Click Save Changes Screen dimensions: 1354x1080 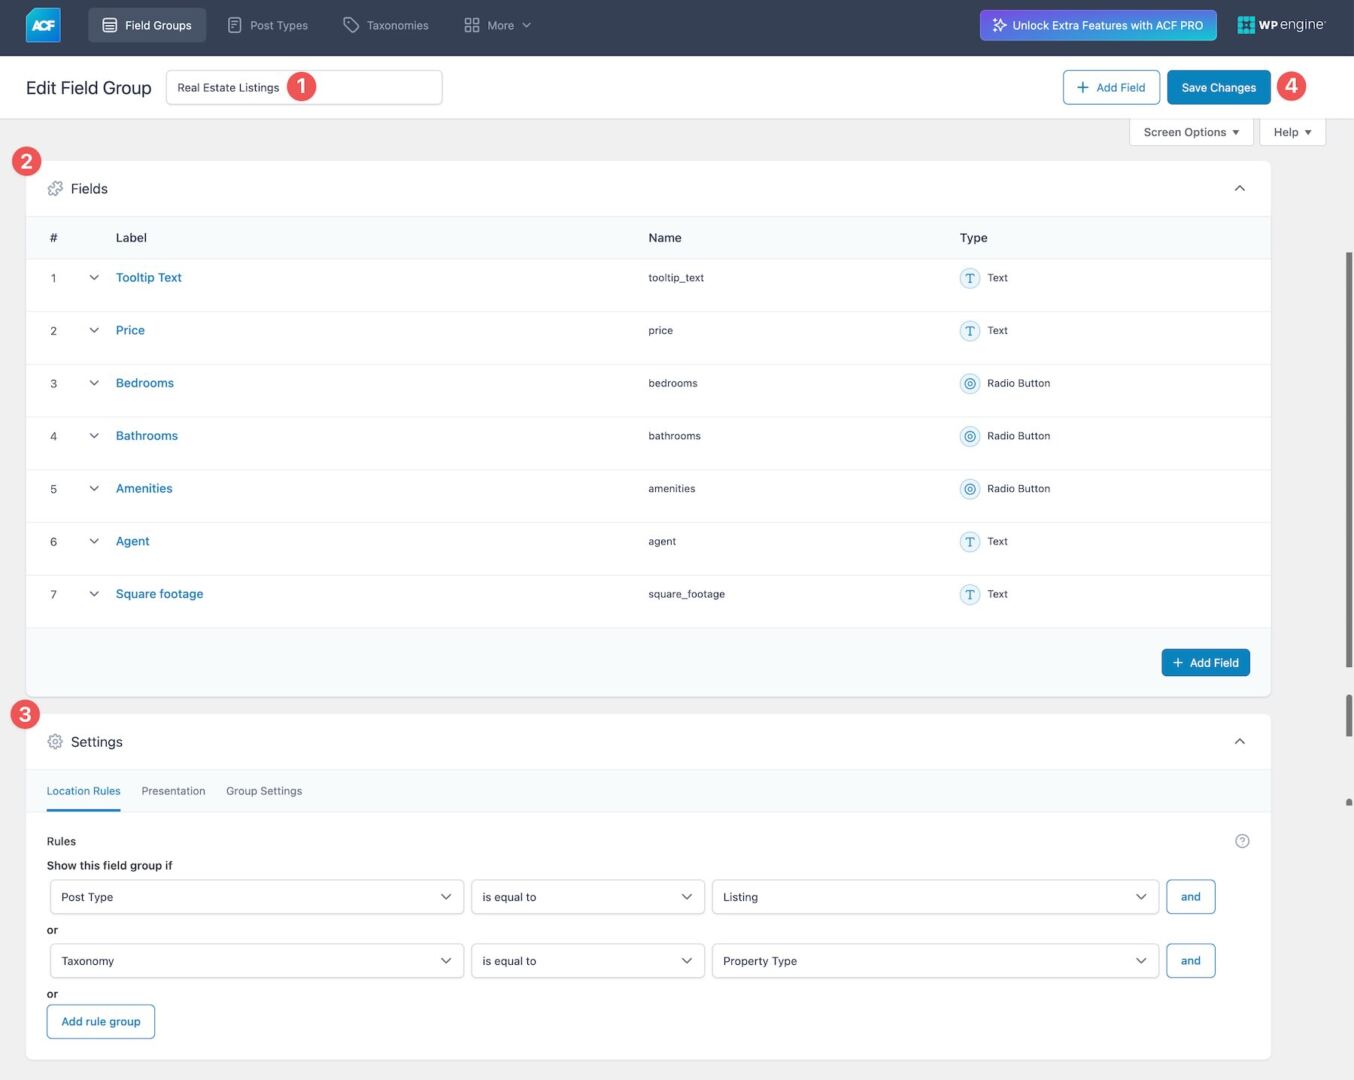click(x=1218, y=87)
